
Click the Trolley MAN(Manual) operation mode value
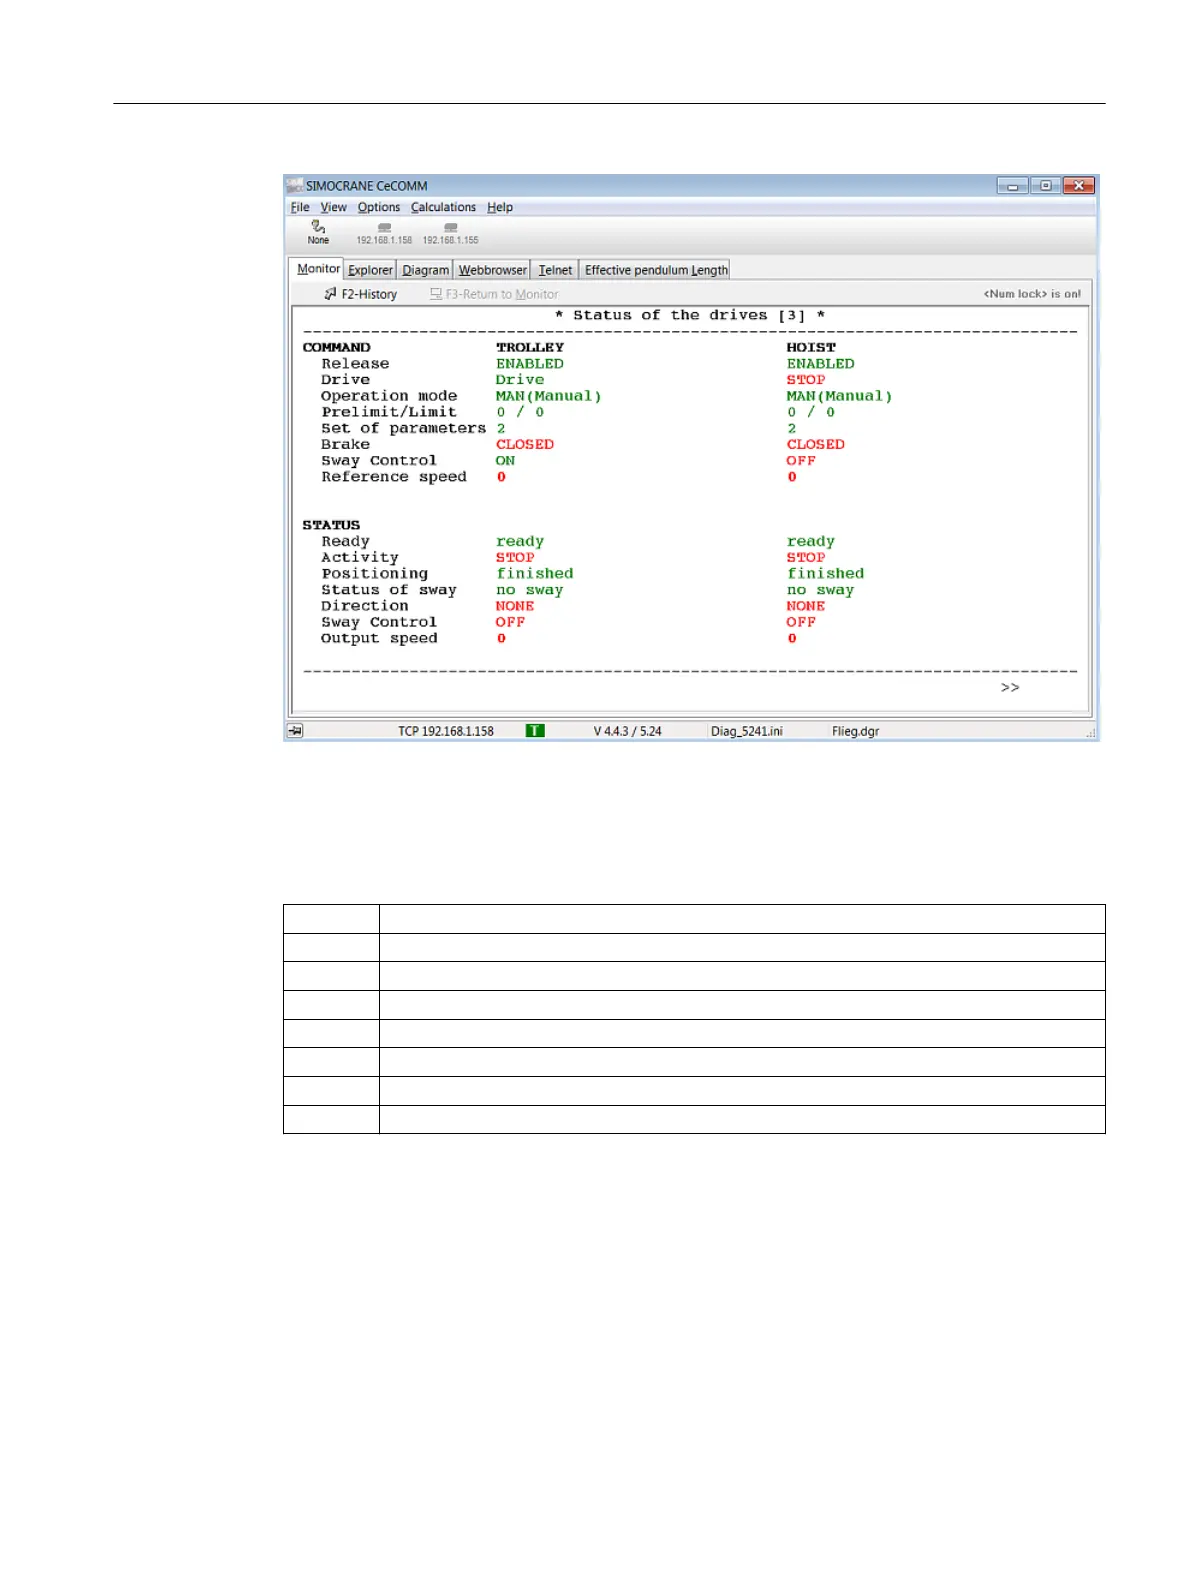549,396
